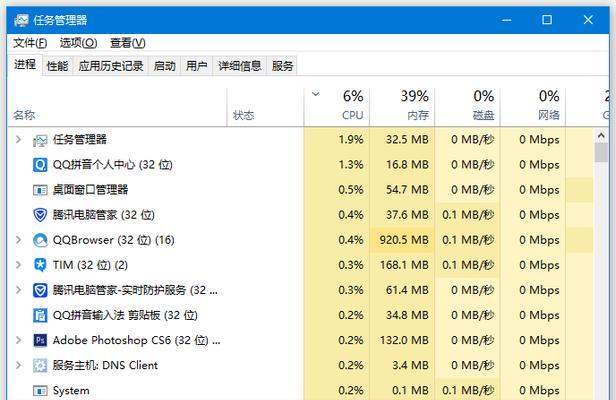Select the 桌面窗口管理器 process icon
The width and height of the screenshot is (616, 400).
(40, 190)
